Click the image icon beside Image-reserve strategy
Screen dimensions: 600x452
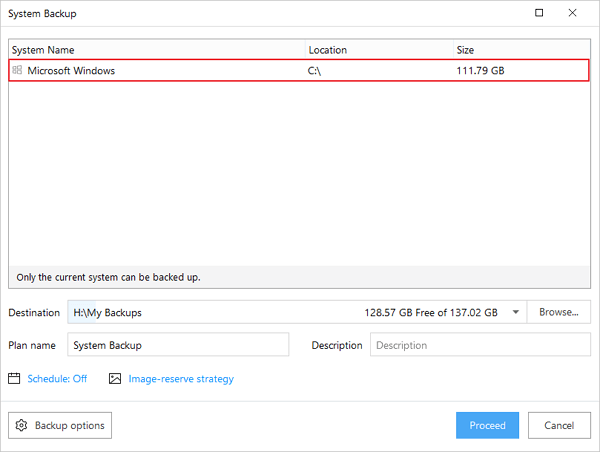115,379
